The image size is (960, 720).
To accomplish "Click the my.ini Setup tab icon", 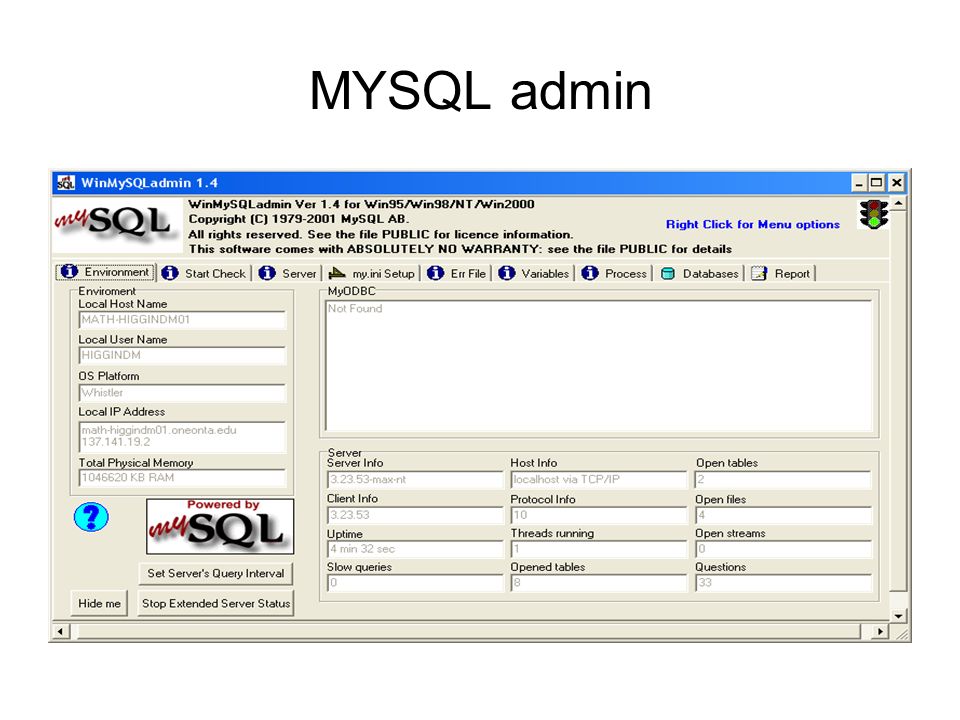I will pos(337,273).
